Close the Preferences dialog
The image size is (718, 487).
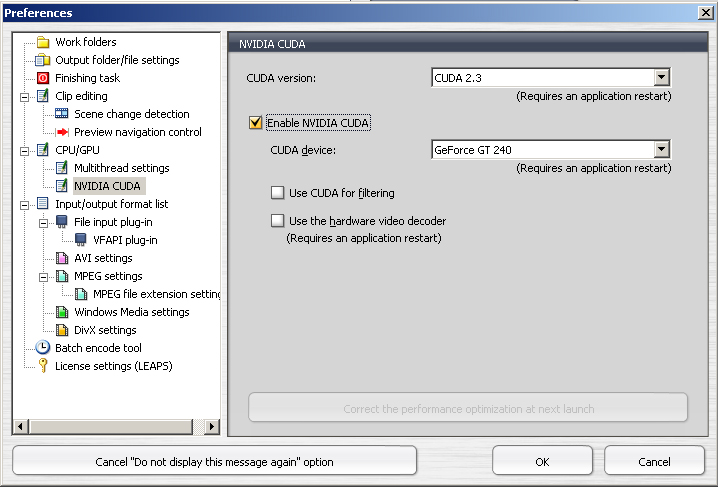(x=706, y=13)
